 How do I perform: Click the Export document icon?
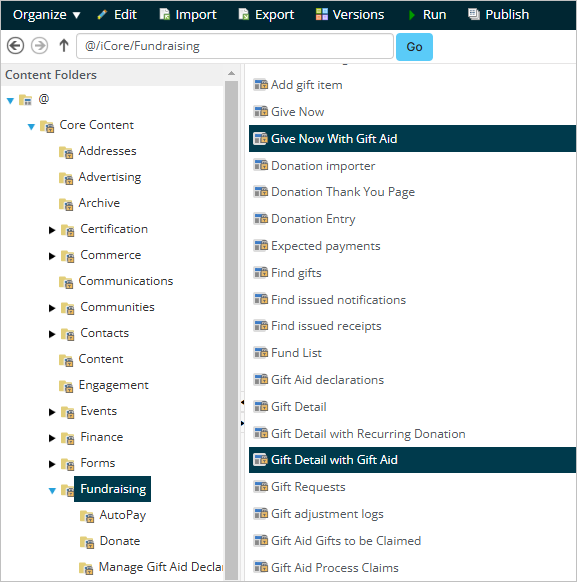pos(243,14)
